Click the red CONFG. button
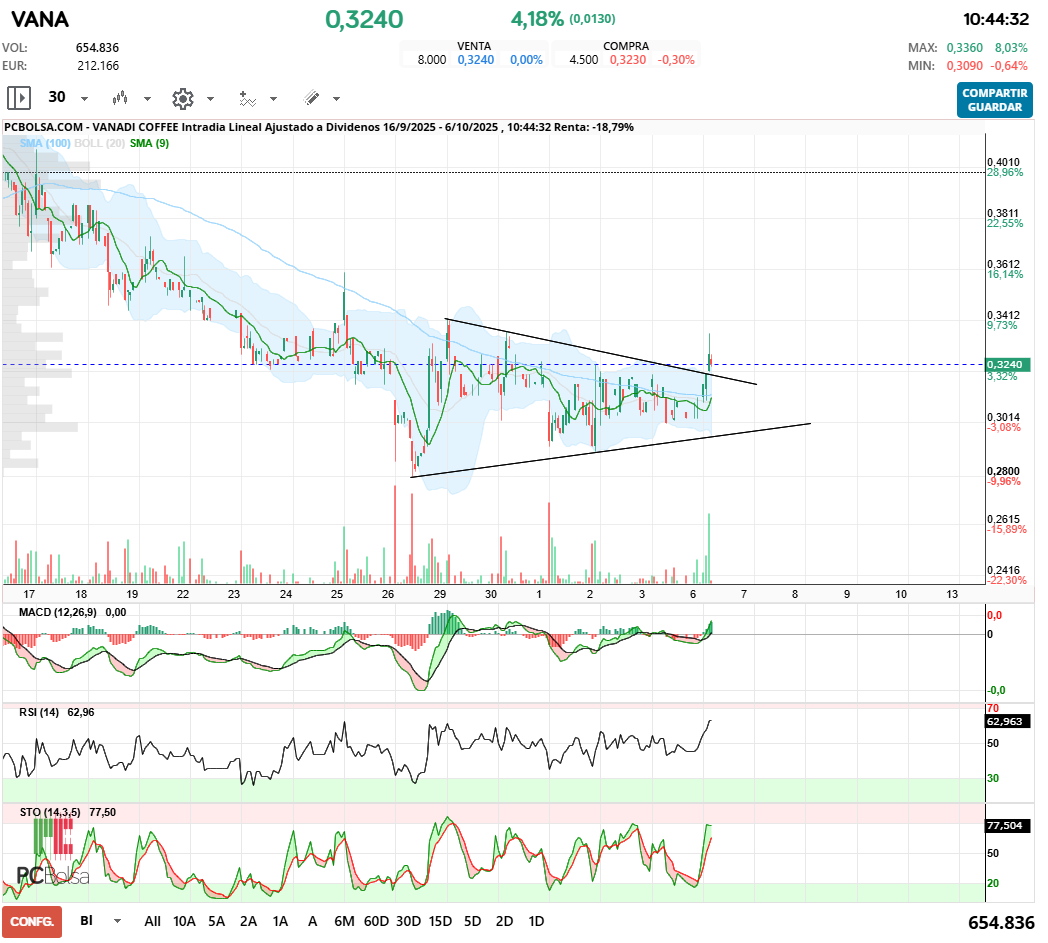The height and width of the screenshot is (943, 1048). [32, 922]
